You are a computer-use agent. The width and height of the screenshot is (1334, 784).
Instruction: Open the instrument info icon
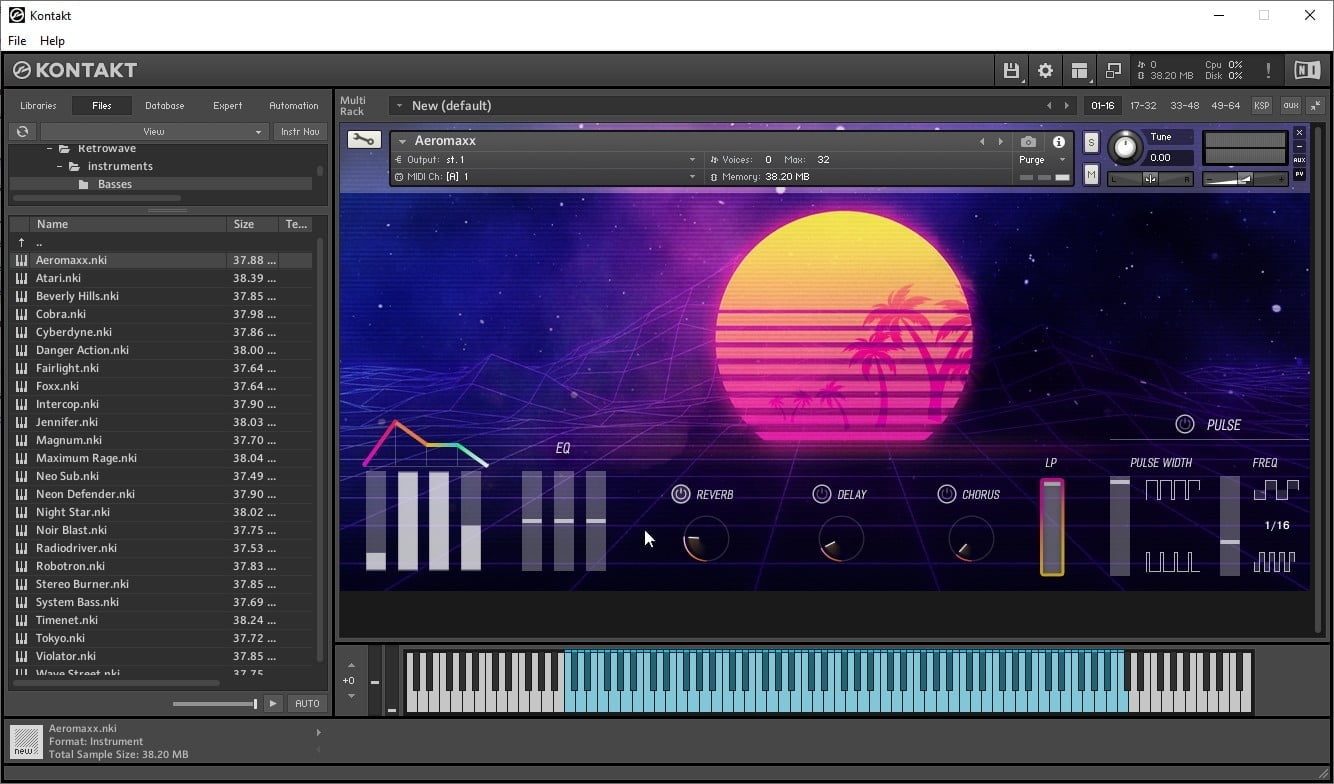click(x=1058, y=142)
